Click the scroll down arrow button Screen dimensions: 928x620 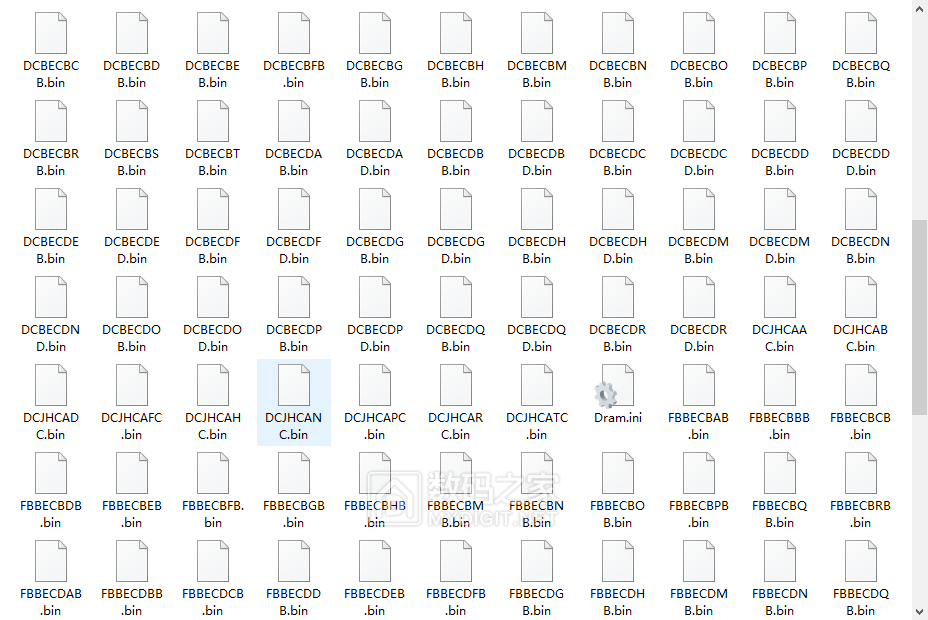919,612
